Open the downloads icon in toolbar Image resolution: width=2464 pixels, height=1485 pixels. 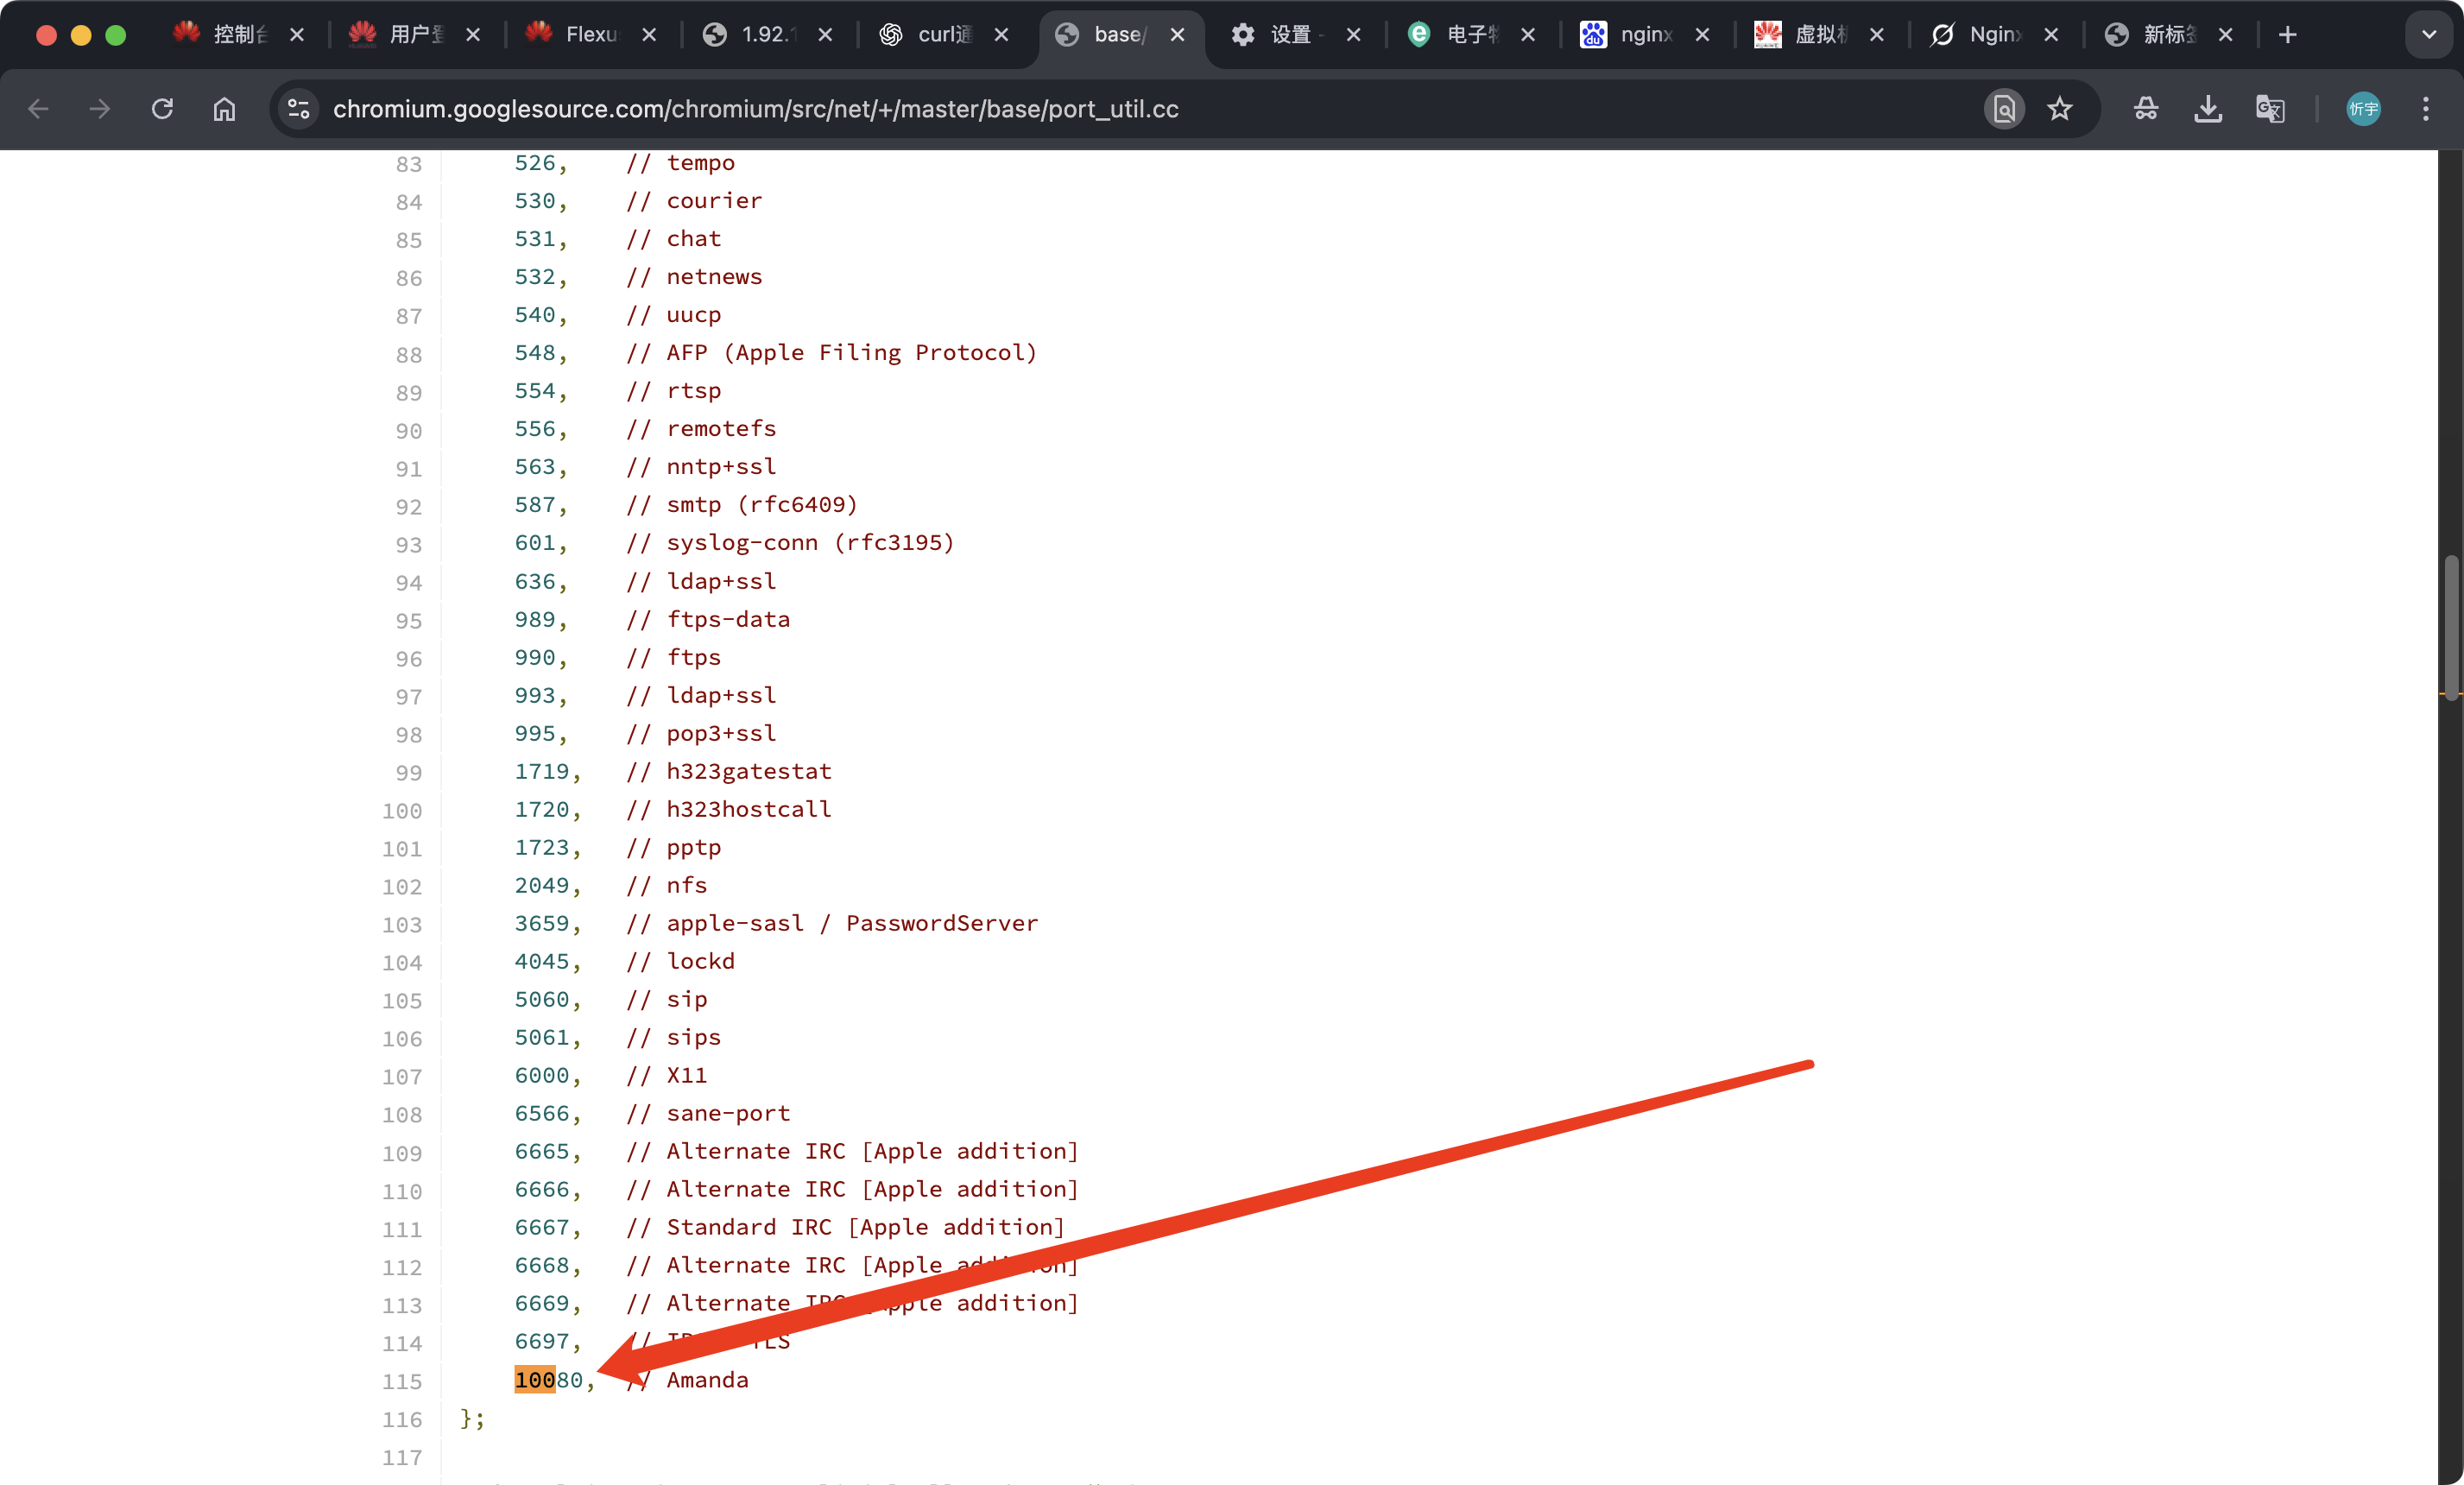point(2208,109)
